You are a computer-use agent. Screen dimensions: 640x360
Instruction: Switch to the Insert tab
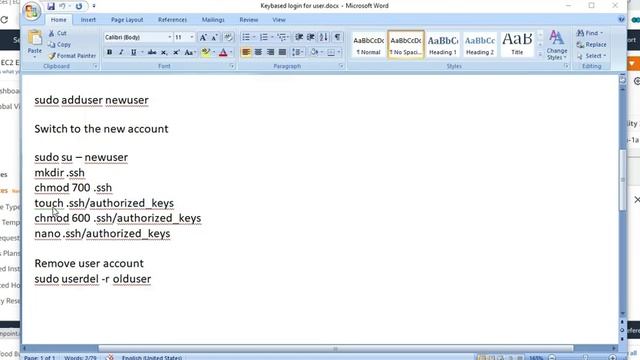coord(88,20)
